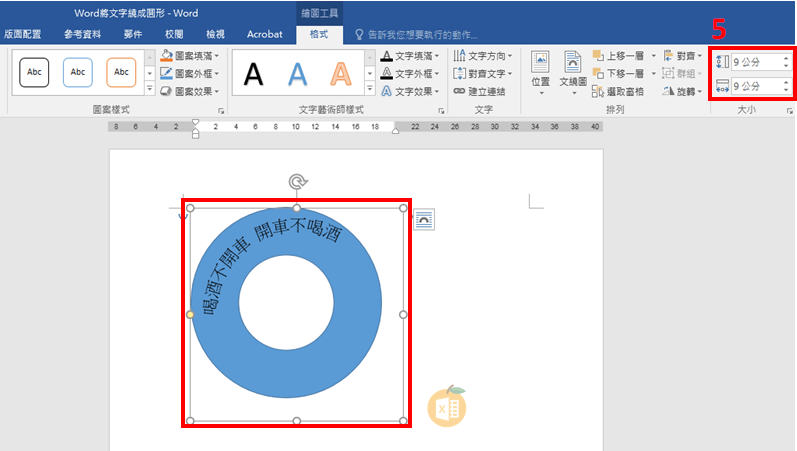Expand the shape styles gallery more arrow
Screen dimensions: 797x451
[150, 89]
